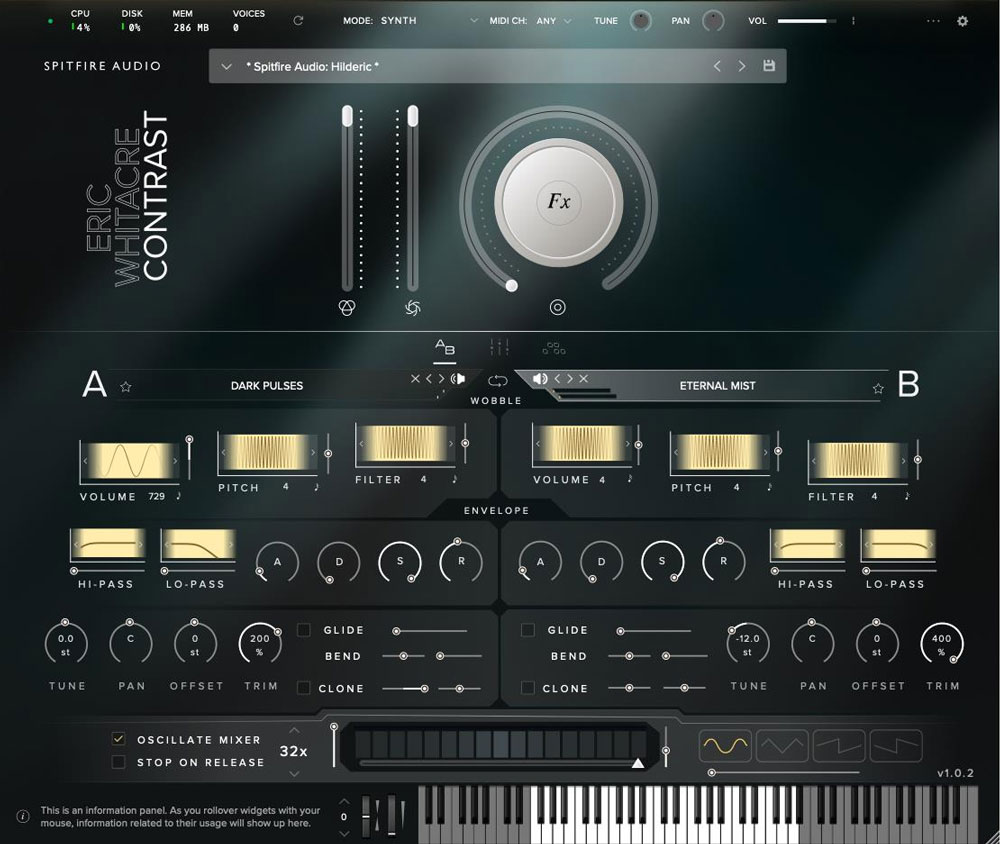Go to the next preset
The width and height of the screenshot is (1000, 844).
click(742, 66)
